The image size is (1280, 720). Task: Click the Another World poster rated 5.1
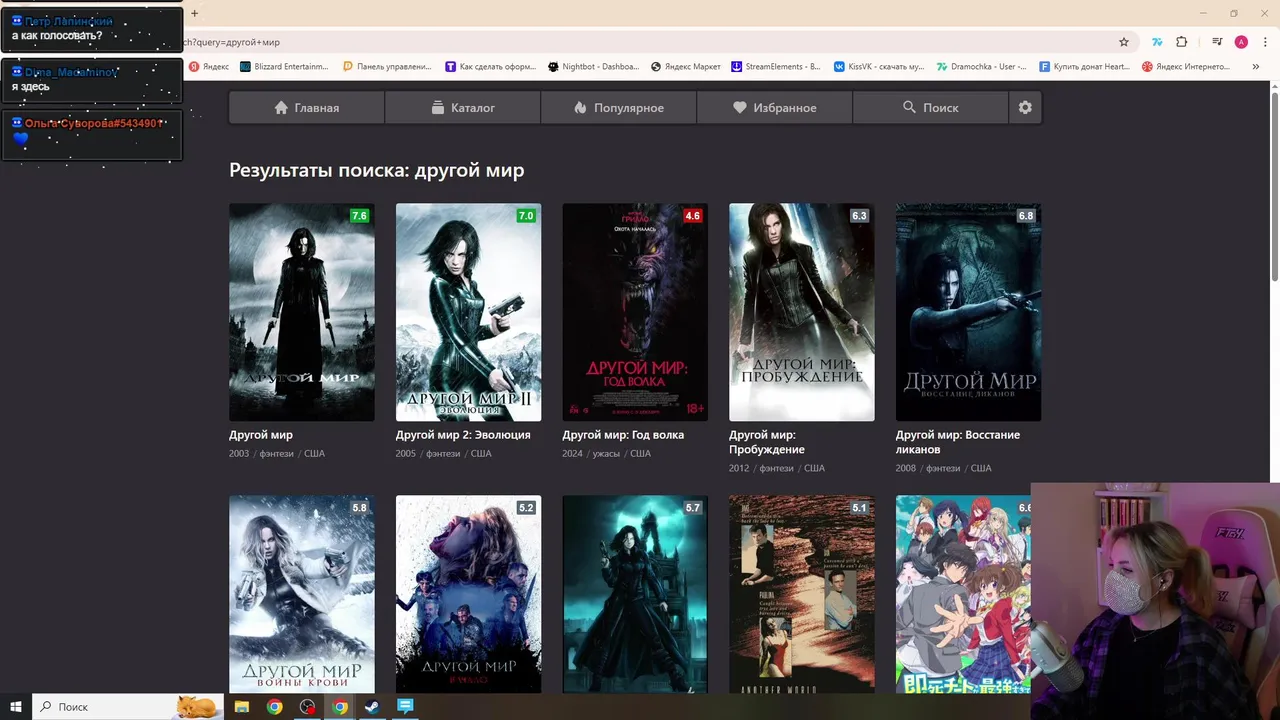coord(802,594)
